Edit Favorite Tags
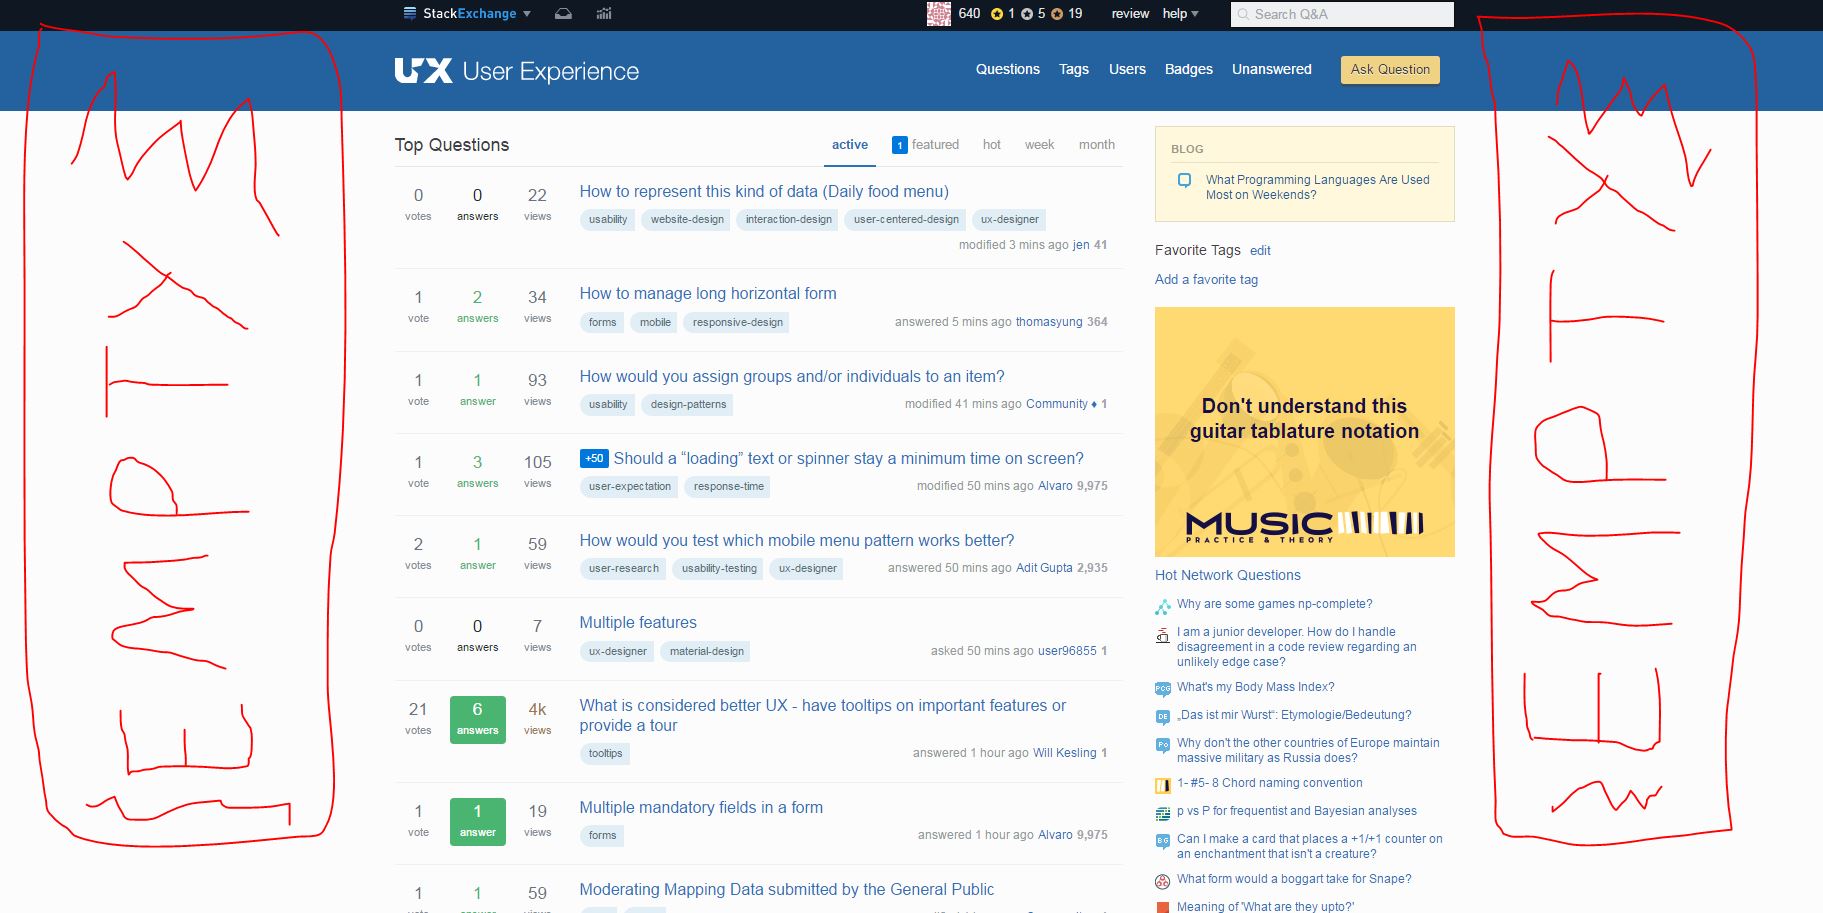 pos(1260,251)
